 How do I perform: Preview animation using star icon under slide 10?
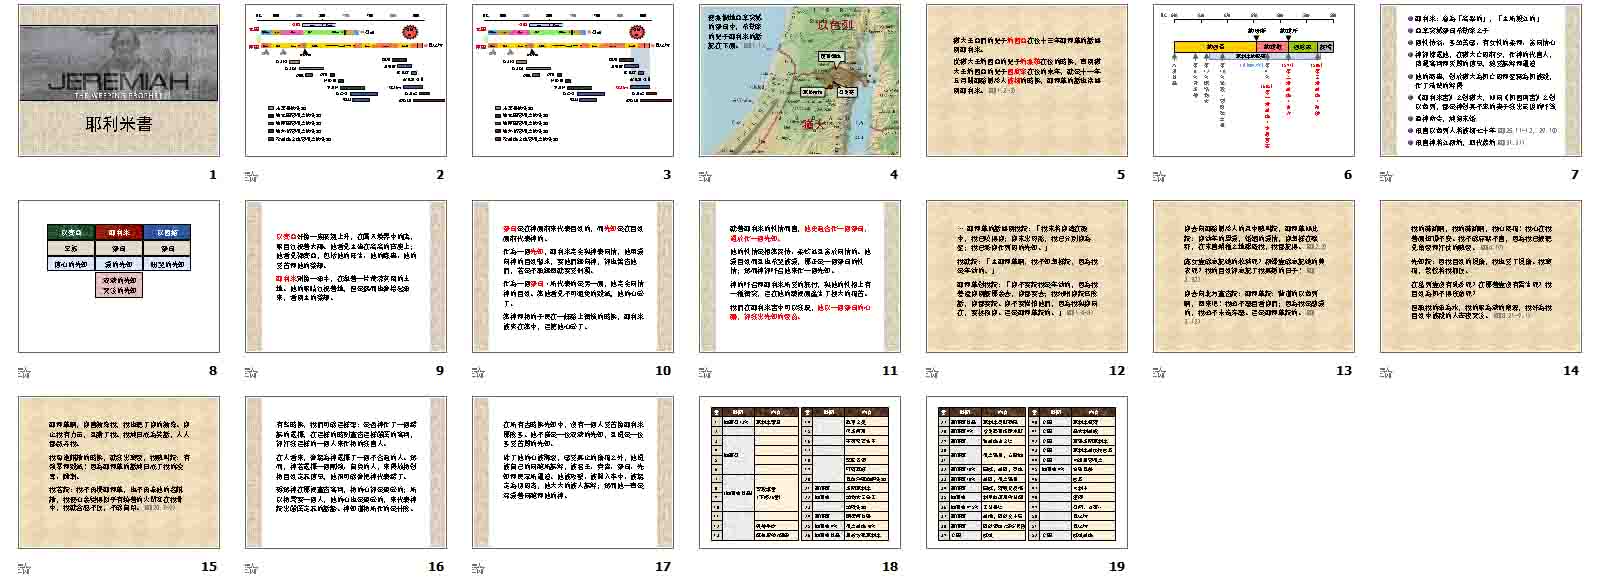(x=478, y=372)
